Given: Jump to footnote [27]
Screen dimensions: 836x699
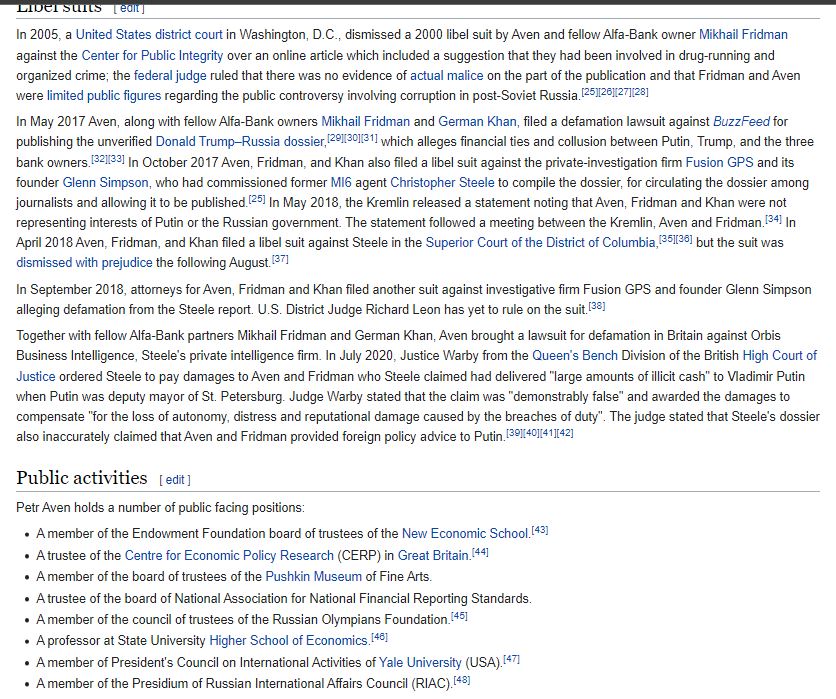Looking at the screenshot, I should pyautogui.click(x=623, y=92).
